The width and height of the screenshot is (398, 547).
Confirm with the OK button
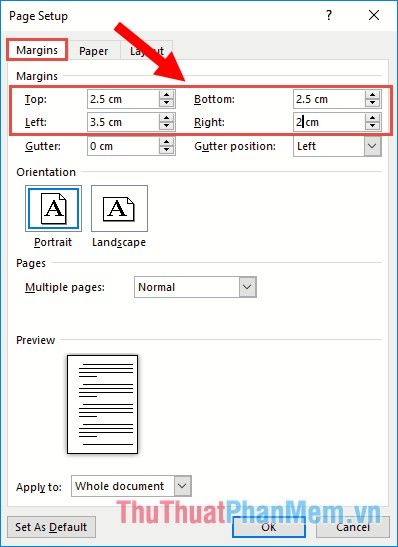coord(269,527)
